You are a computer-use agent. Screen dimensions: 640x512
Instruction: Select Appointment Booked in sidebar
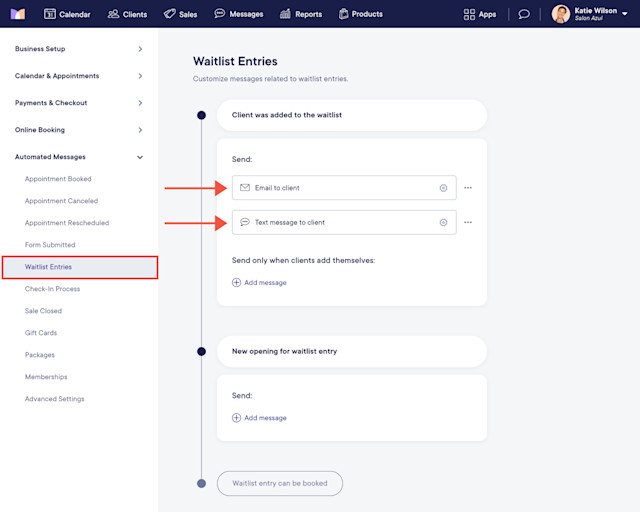pyautogui.click(x=58, y=179)
